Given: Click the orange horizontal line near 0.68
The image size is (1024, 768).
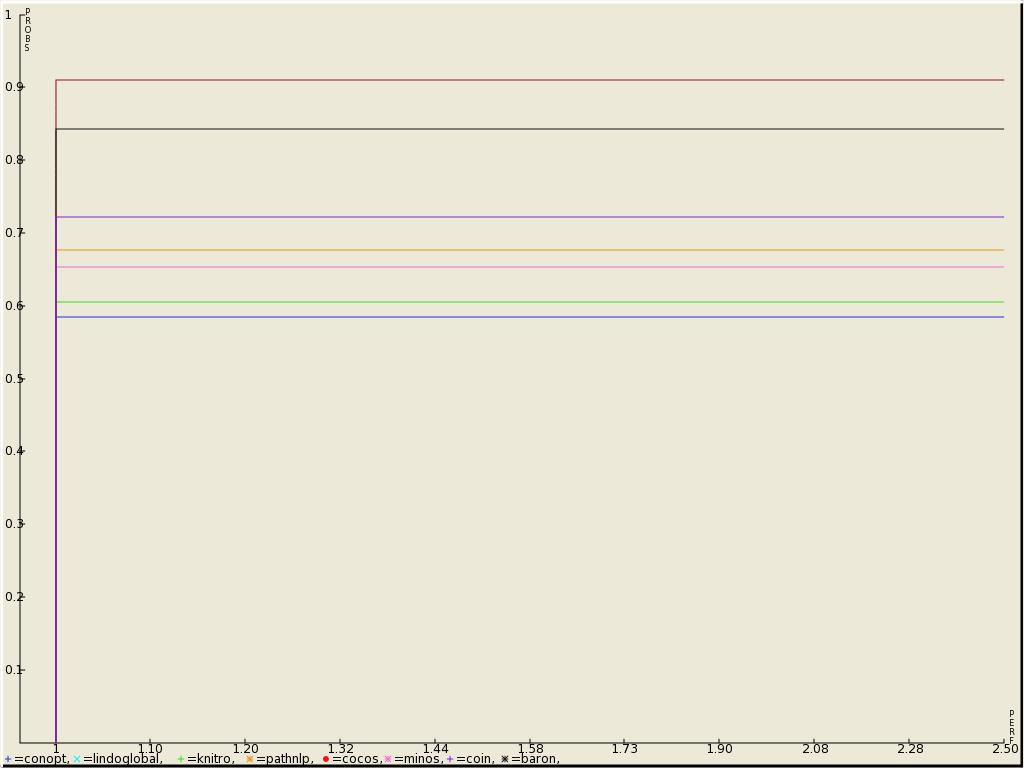Looking at the screenshot, I should [530, 250].
